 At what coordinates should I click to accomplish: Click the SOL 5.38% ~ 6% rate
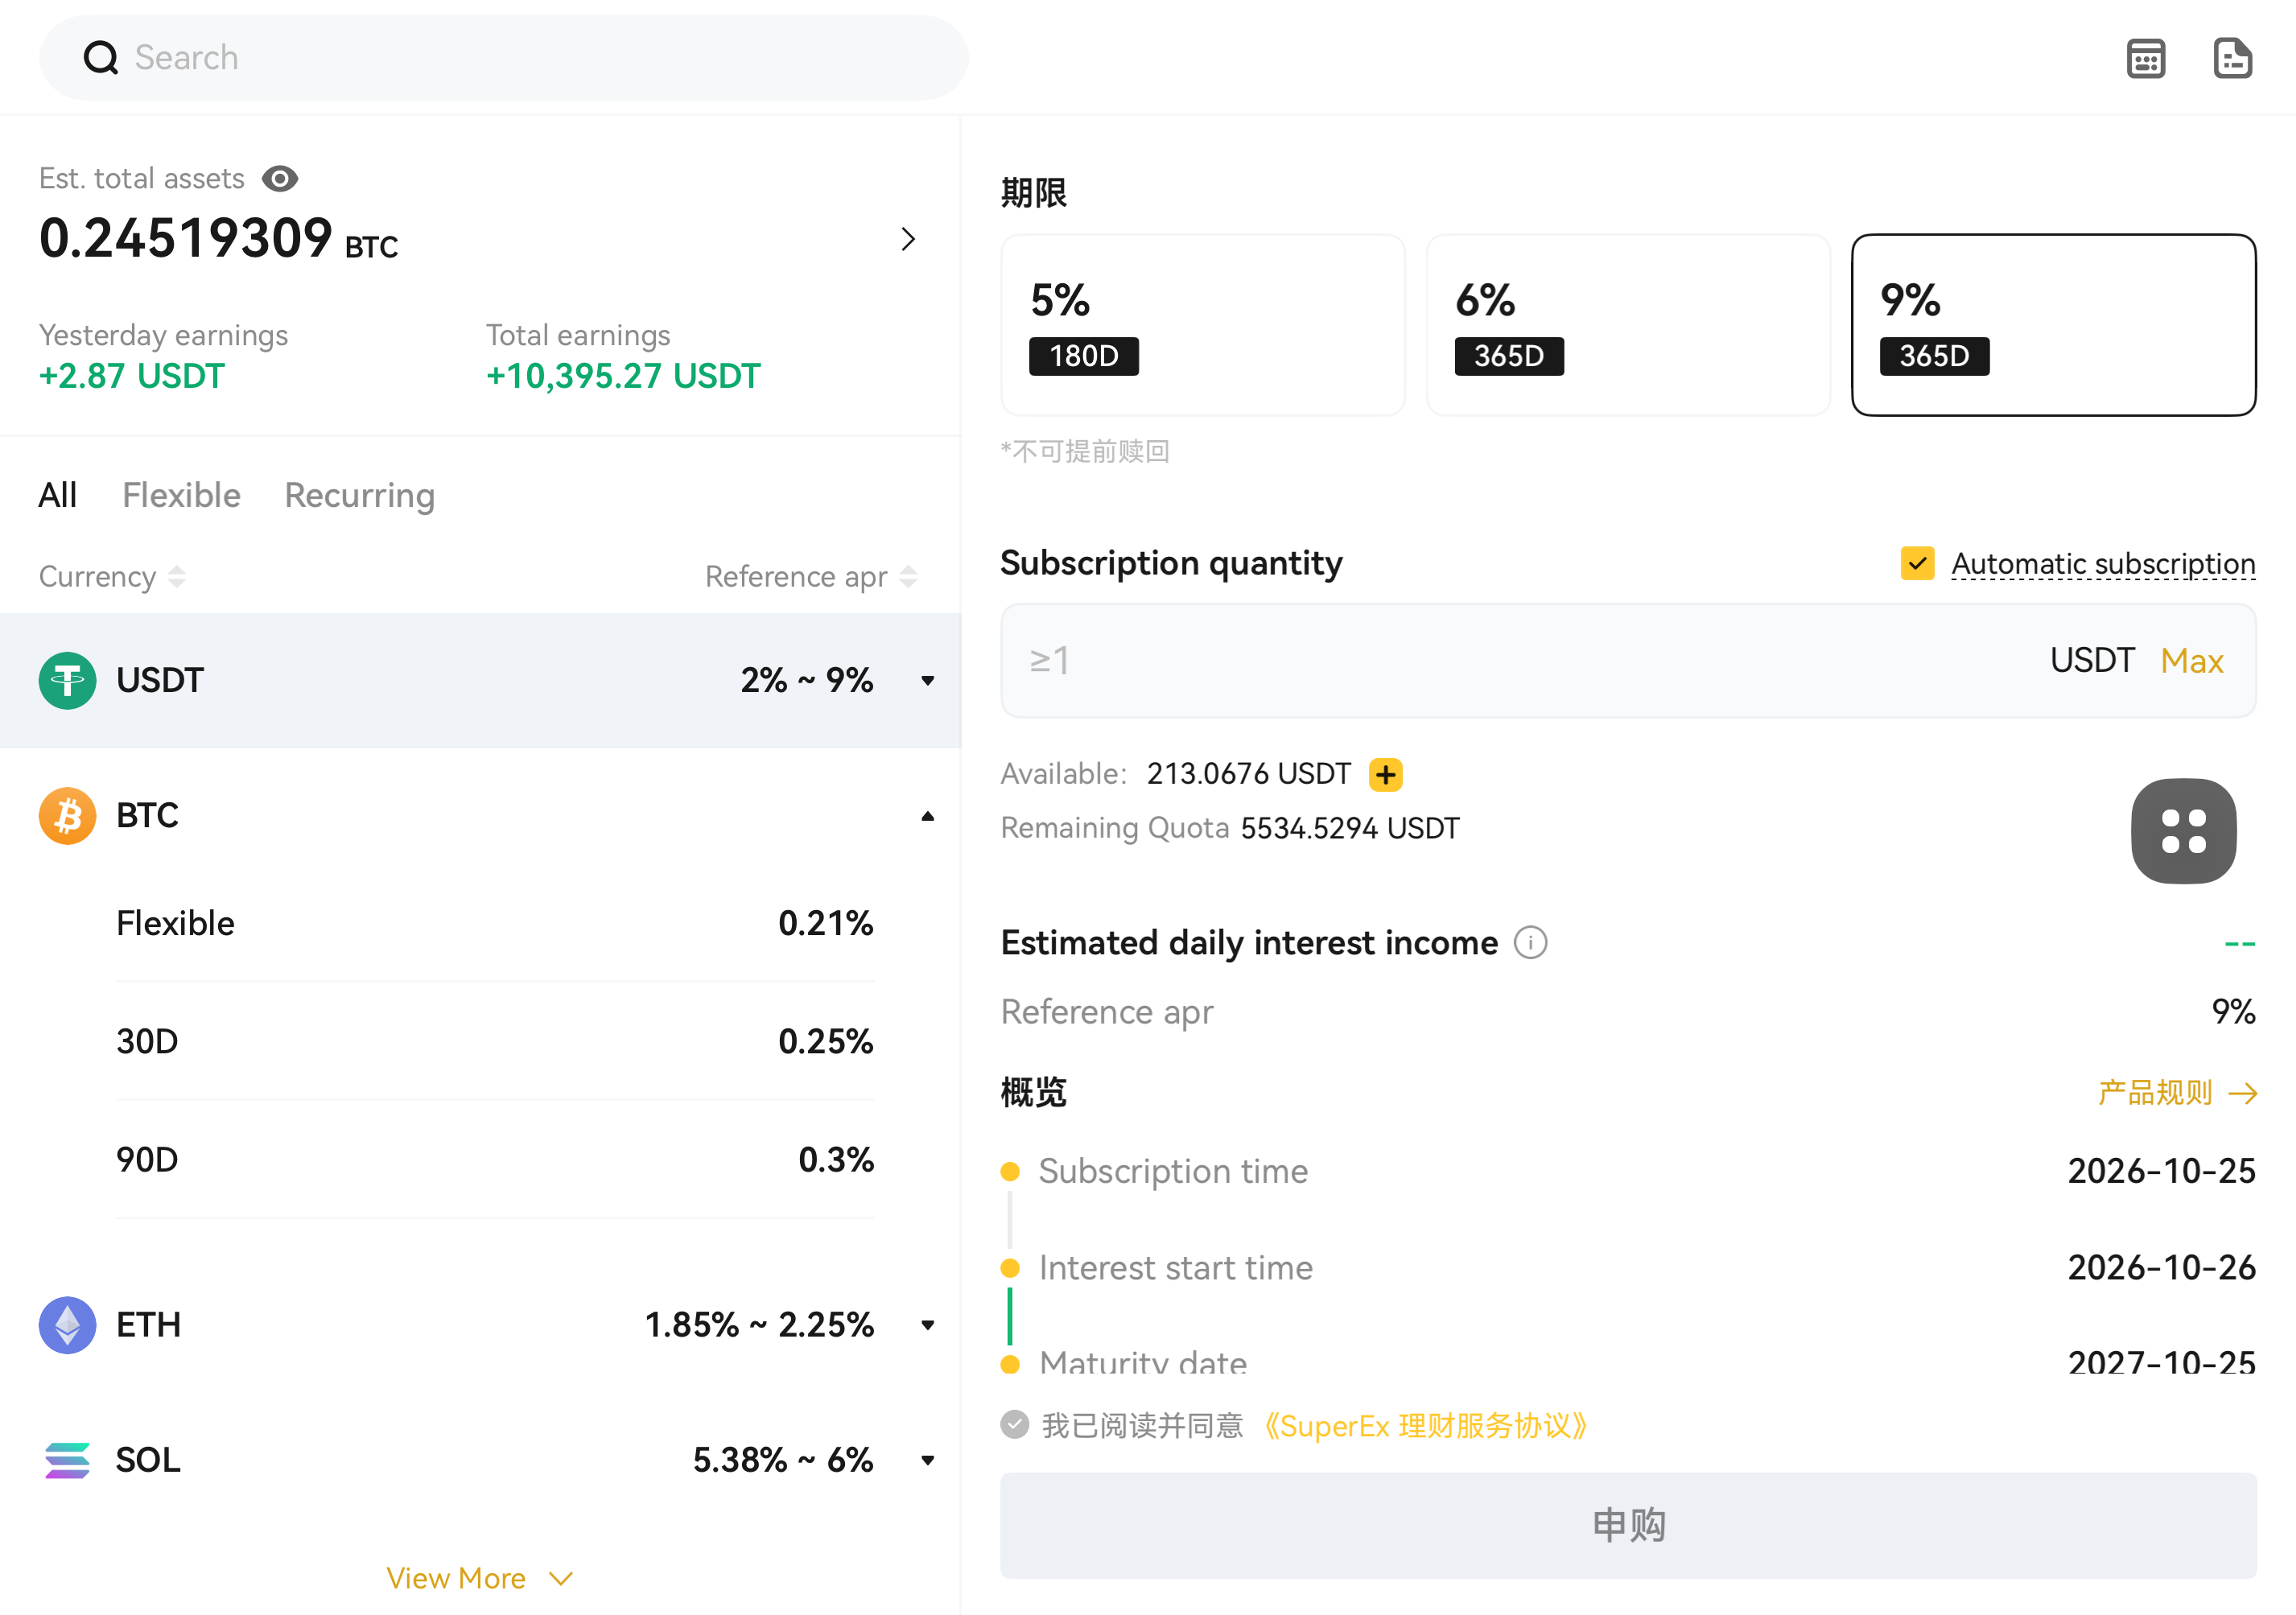pos(783,1459)
